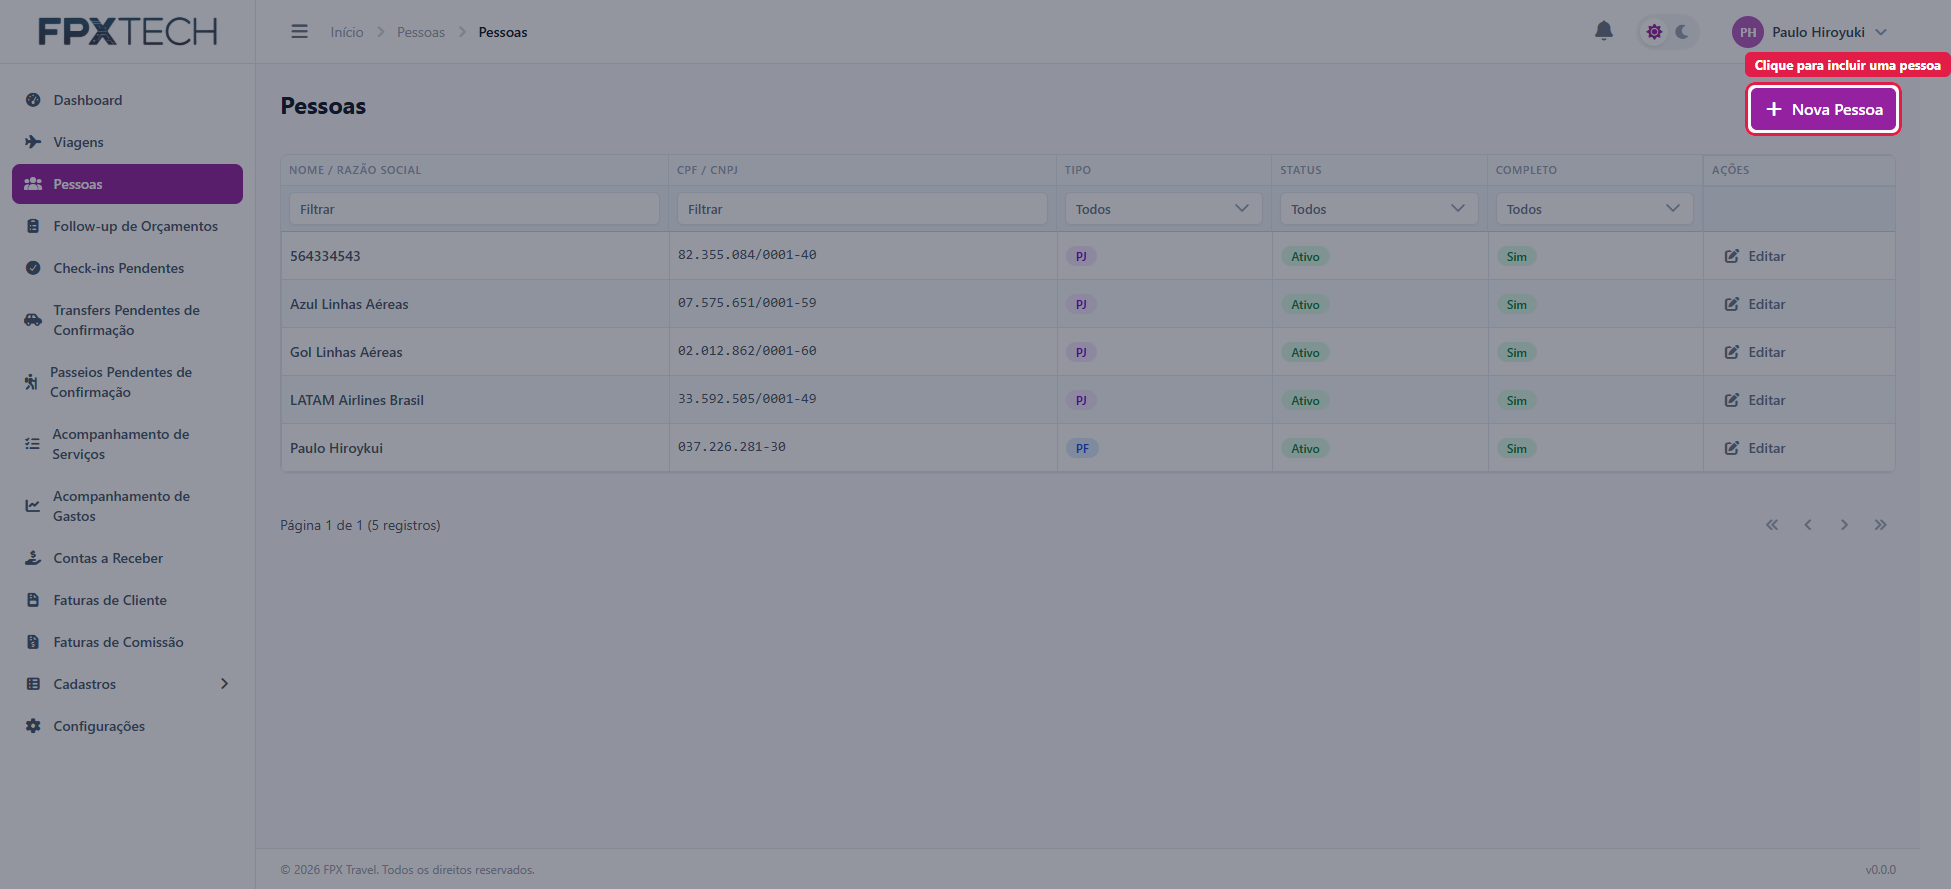Screen dimensions: 1951x889
Task: Edit the Azul Linhas Aéreas row
Action: click(x=1755, y=304)
